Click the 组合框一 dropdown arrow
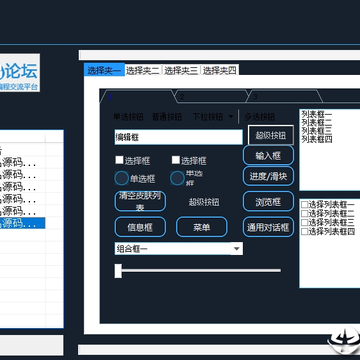This screenshot has width=360, height=360. tap(237, 249)
